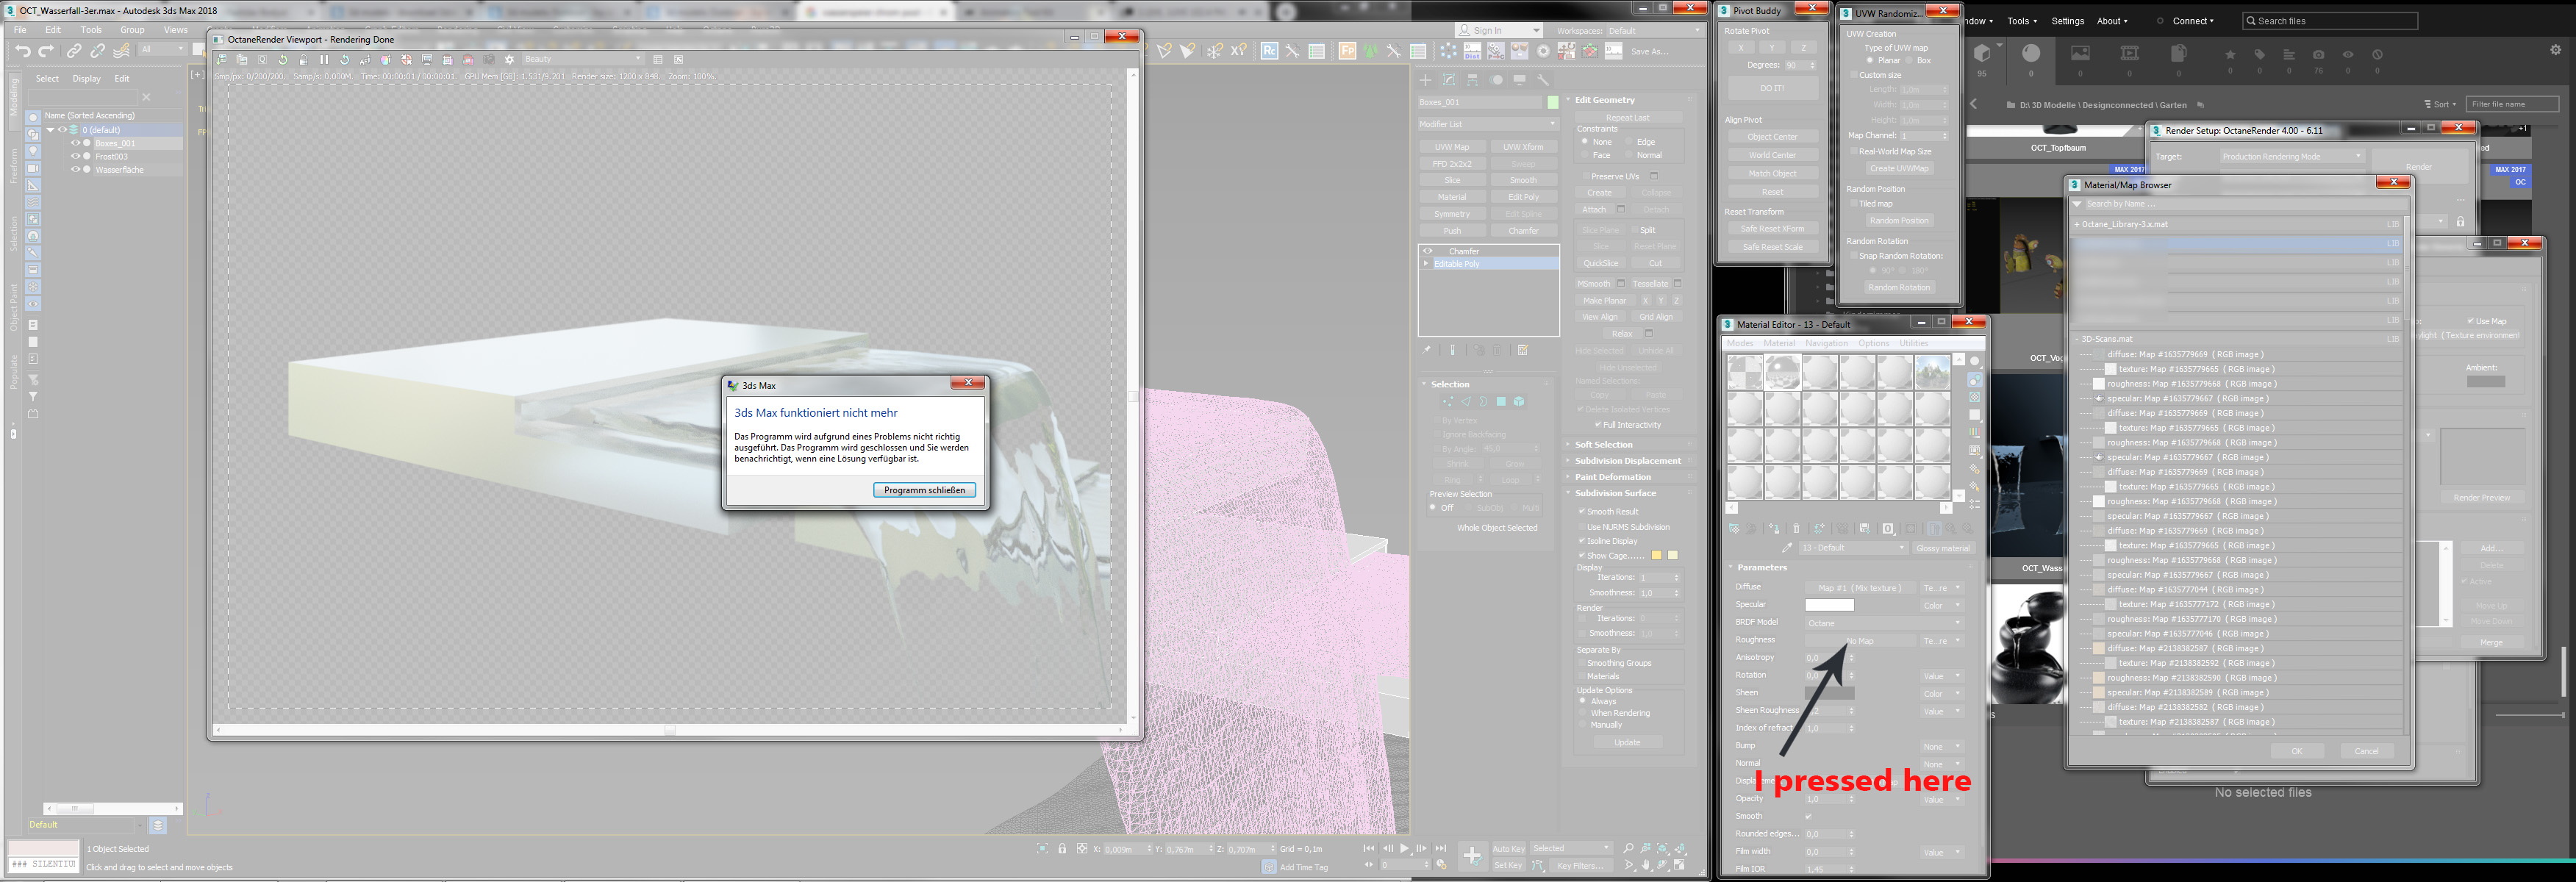Open the Tools menu in 3ds Max
Image resolution: width=2576 pixels, height=882 pixels.
[91, 30]
